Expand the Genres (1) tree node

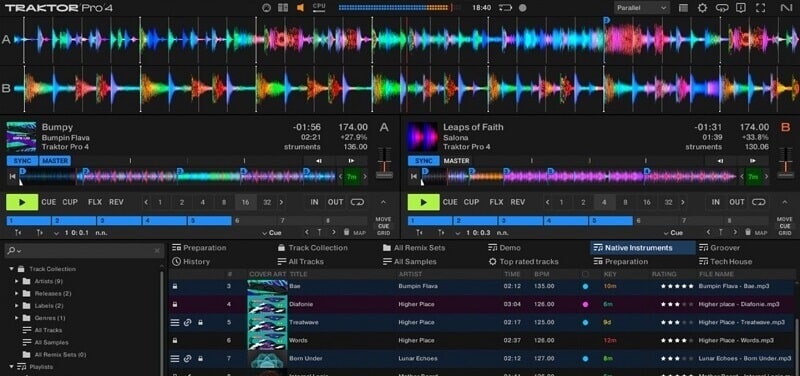point(17,318)
